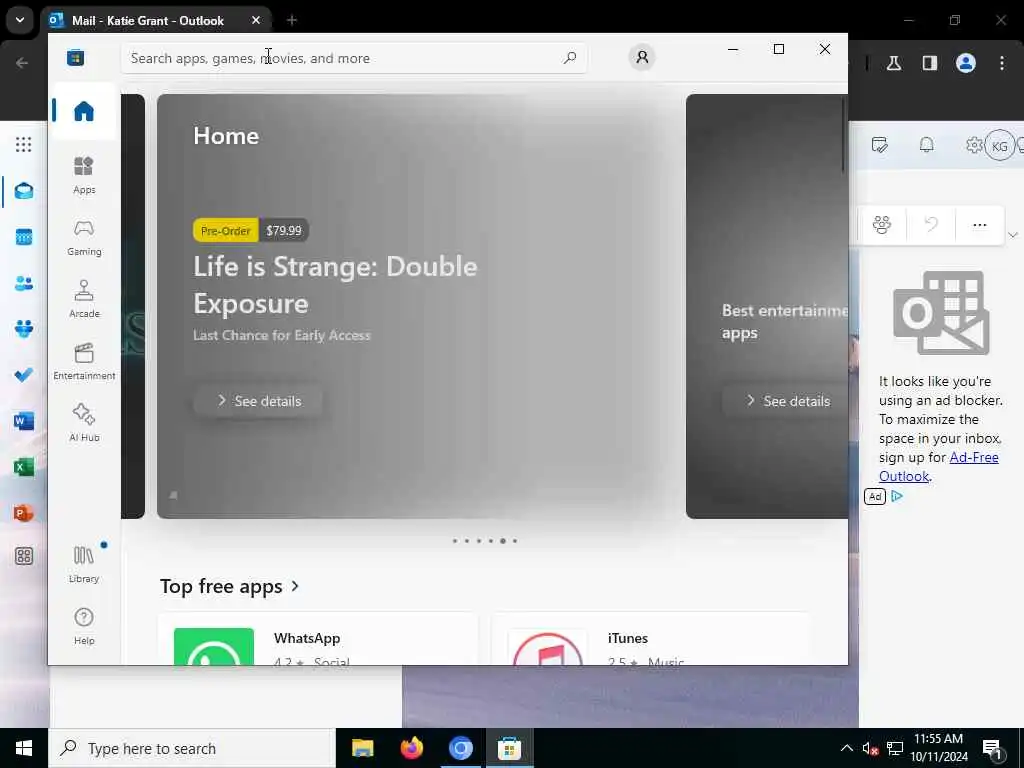Open the AI Hub section
Image resolution: width=1024 pixels, height=768 pixels.
pos(84,423)
